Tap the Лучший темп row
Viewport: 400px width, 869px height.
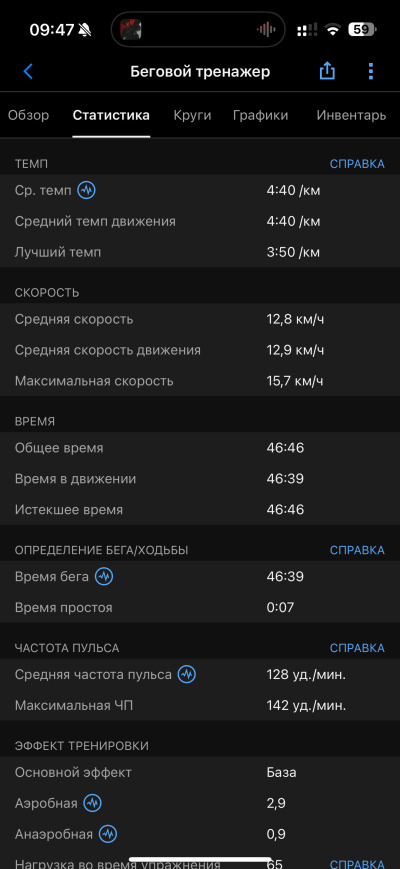click(x=200, y=253)
